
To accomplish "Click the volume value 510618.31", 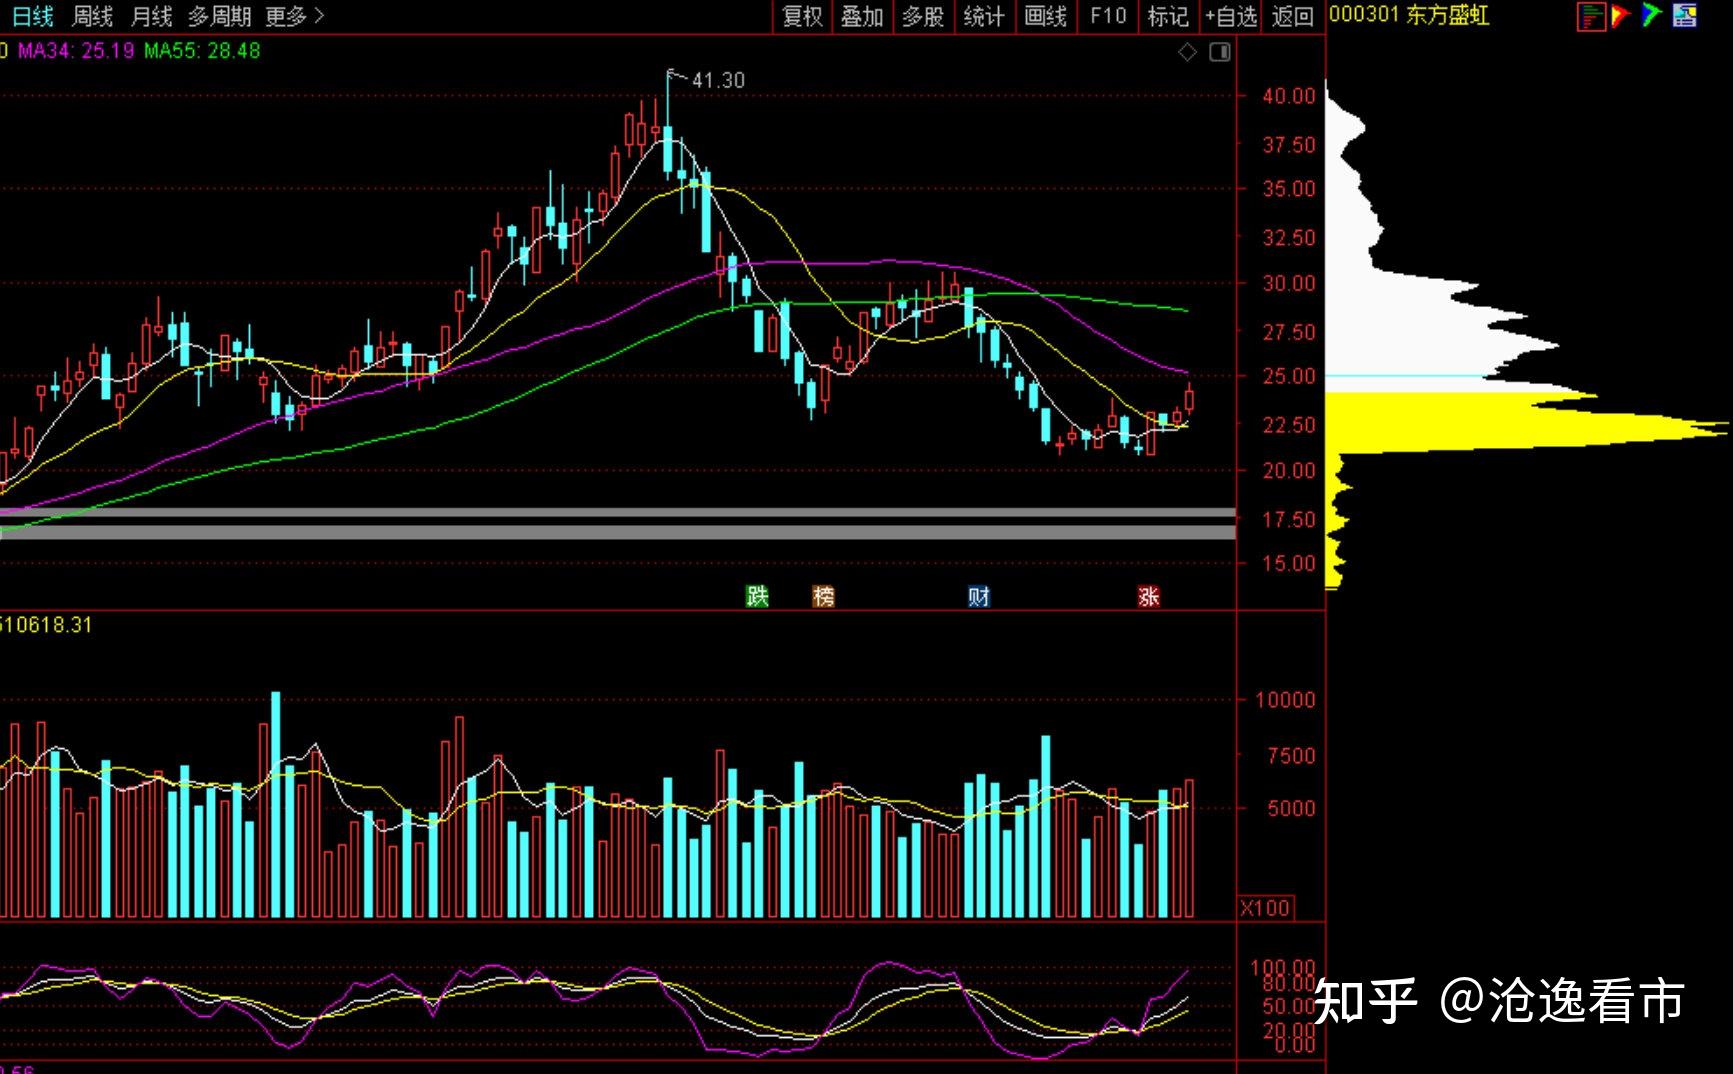I will coord(46,625).
